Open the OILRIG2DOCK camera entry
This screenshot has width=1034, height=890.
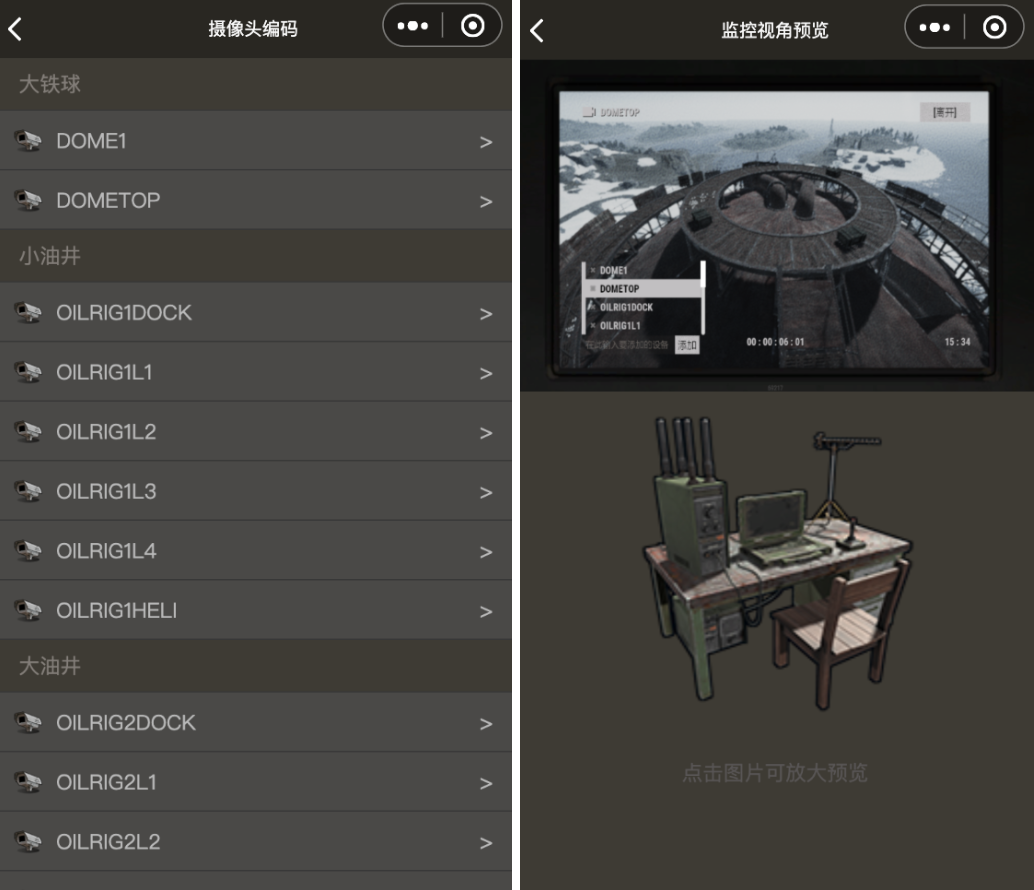pos(256,723)
